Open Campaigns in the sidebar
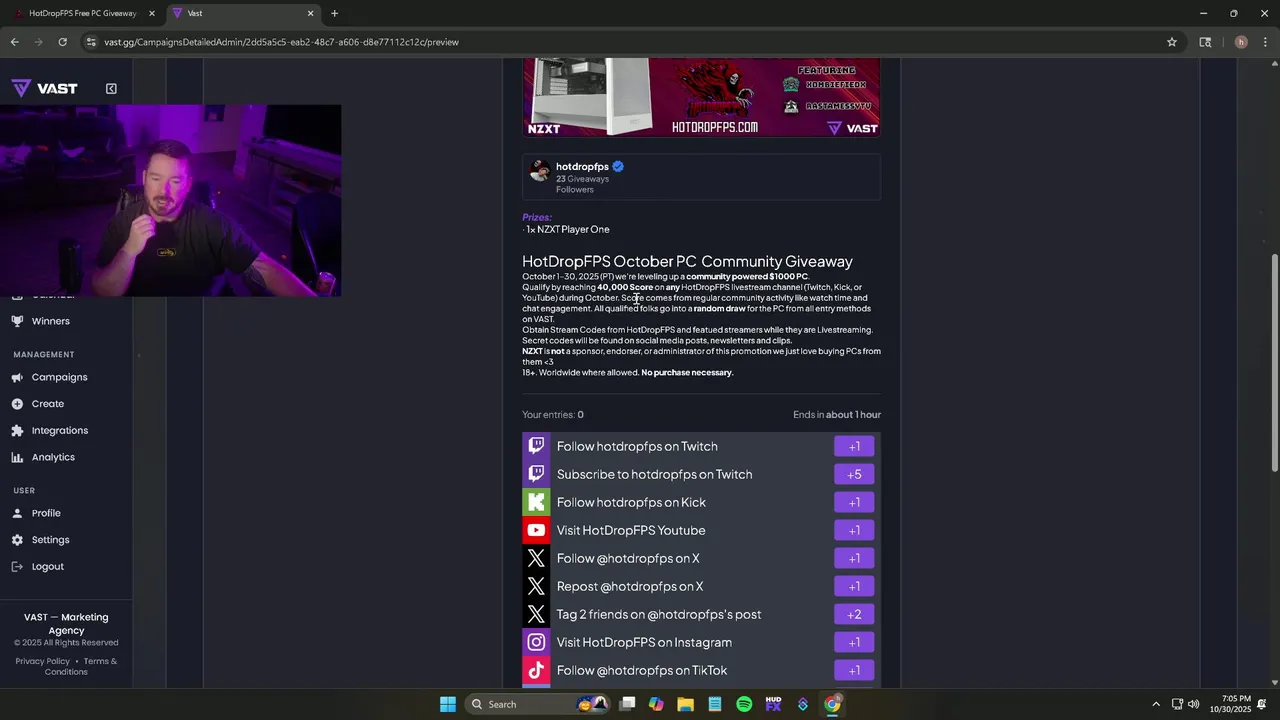Screen dimensions: 1280x720 (59, 377)
